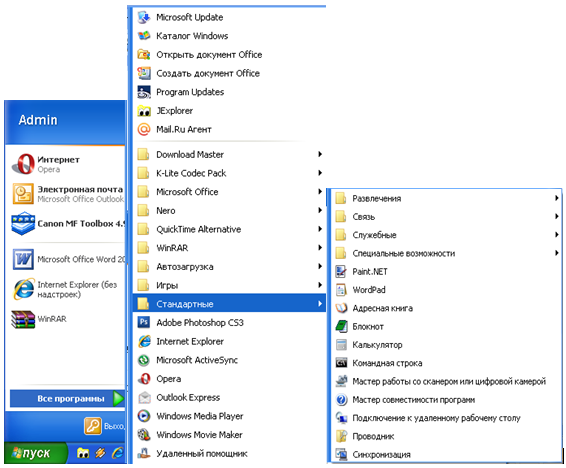Expand QuickTime Alternative submenu arrow
Screen dimensions: 566x468
pos(320,229)
